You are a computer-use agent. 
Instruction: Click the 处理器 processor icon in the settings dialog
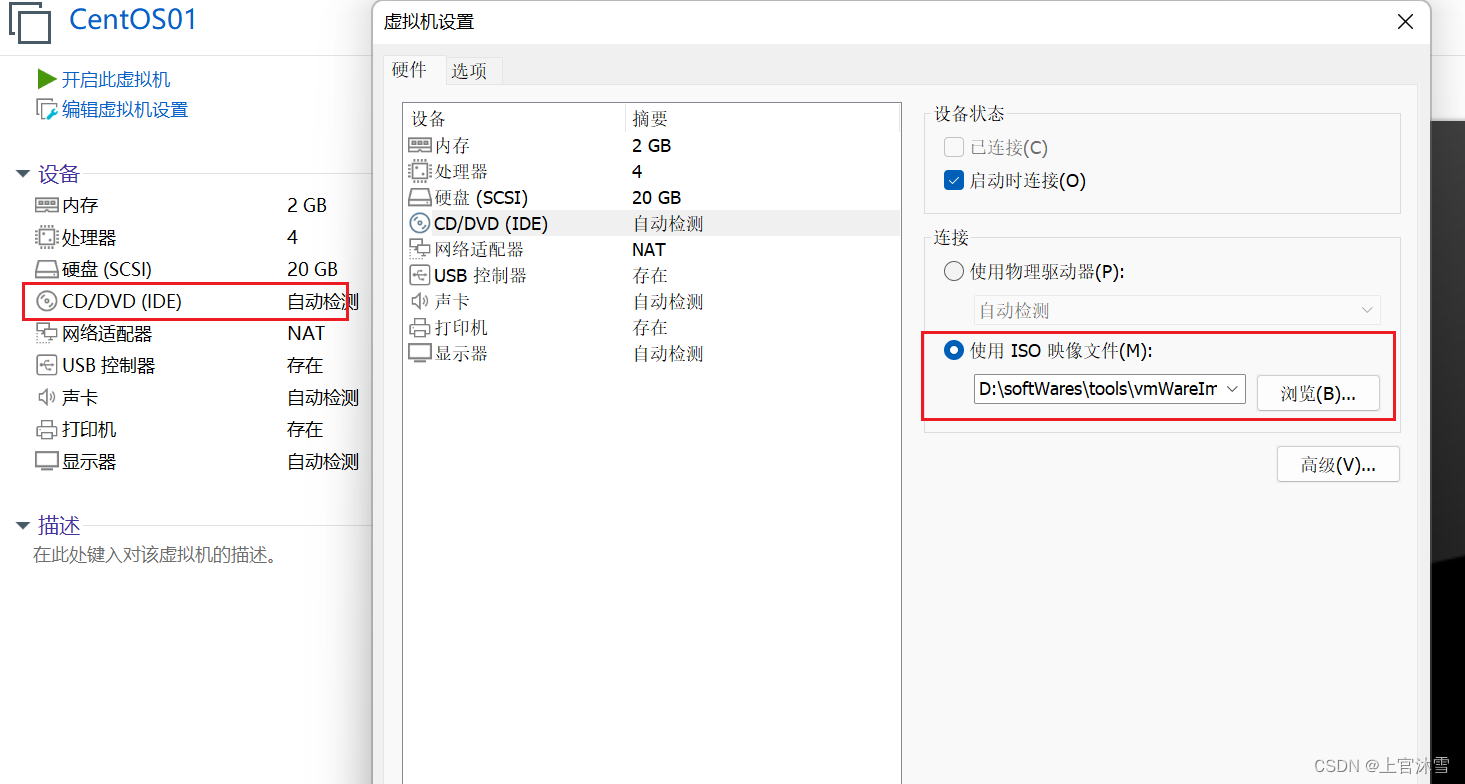coord(420,171)
